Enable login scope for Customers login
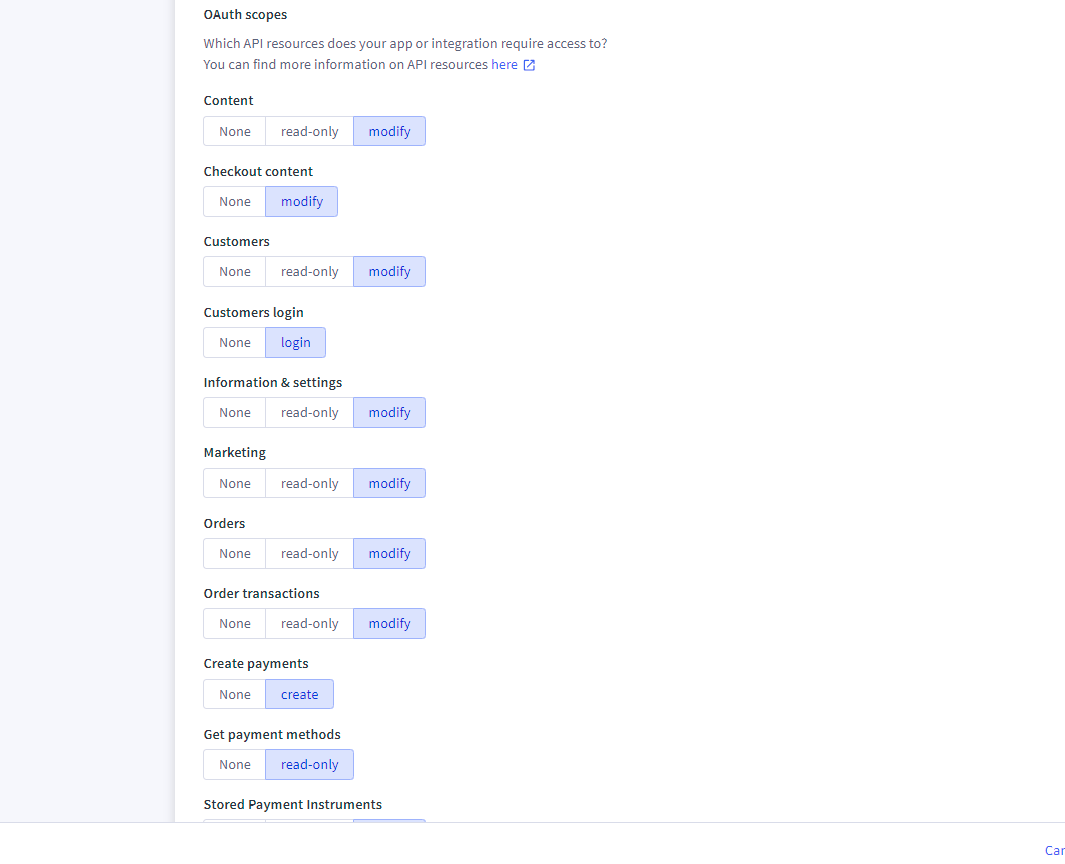The height and width of the screenshot is (864, 1065). [x=295, y=342]
